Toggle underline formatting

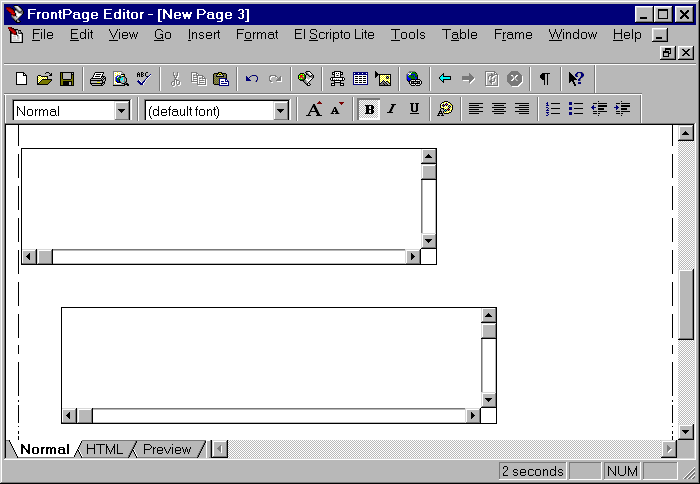414,108
